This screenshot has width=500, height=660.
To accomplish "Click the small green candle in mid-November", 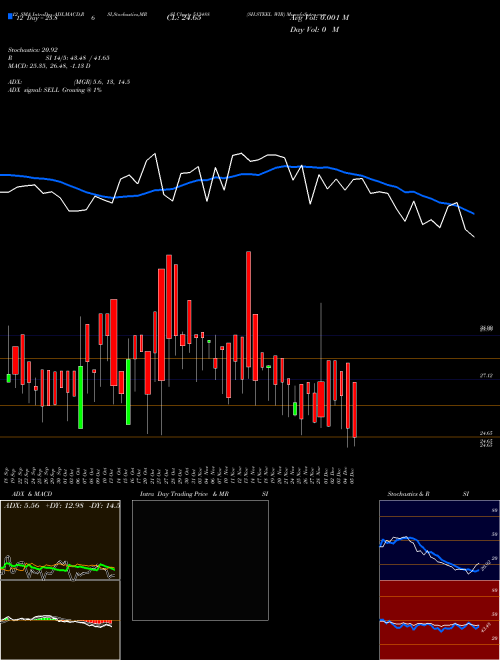I will click(269, 367).
